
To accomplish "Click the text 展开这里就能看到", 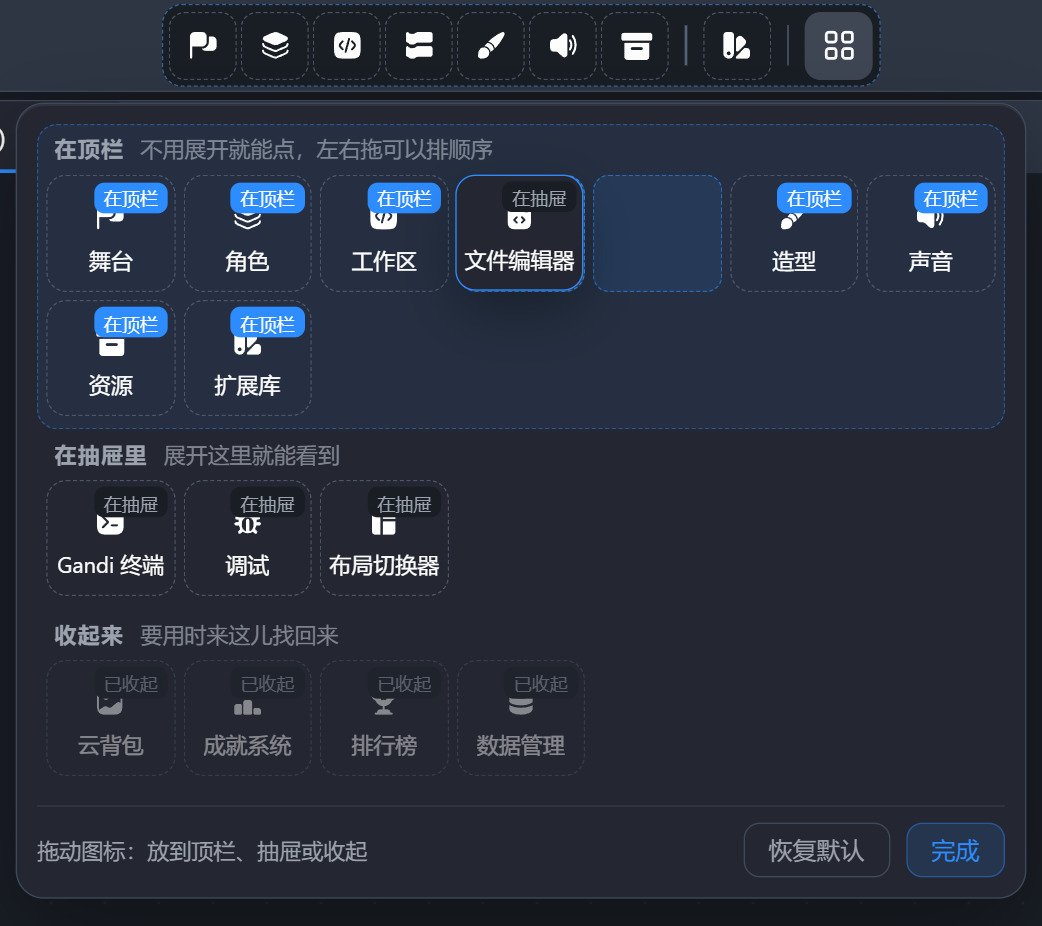I will point(251,456).
